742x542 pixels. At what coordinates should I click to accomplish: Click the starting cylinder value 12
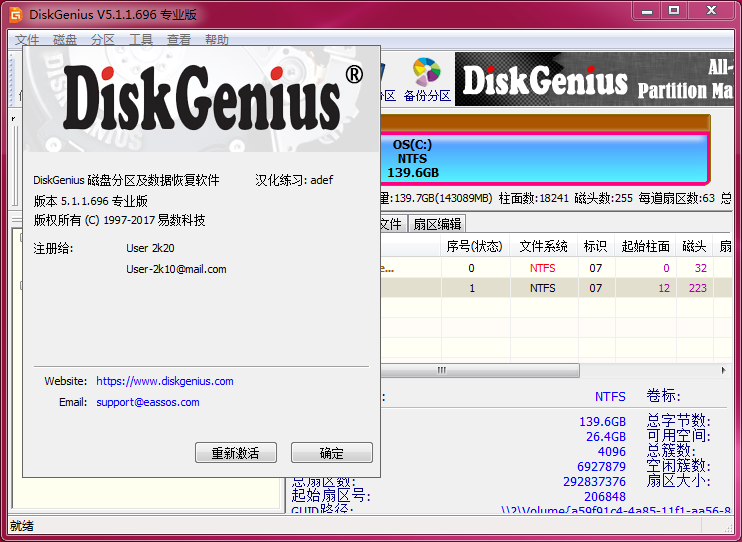[664, 288]
